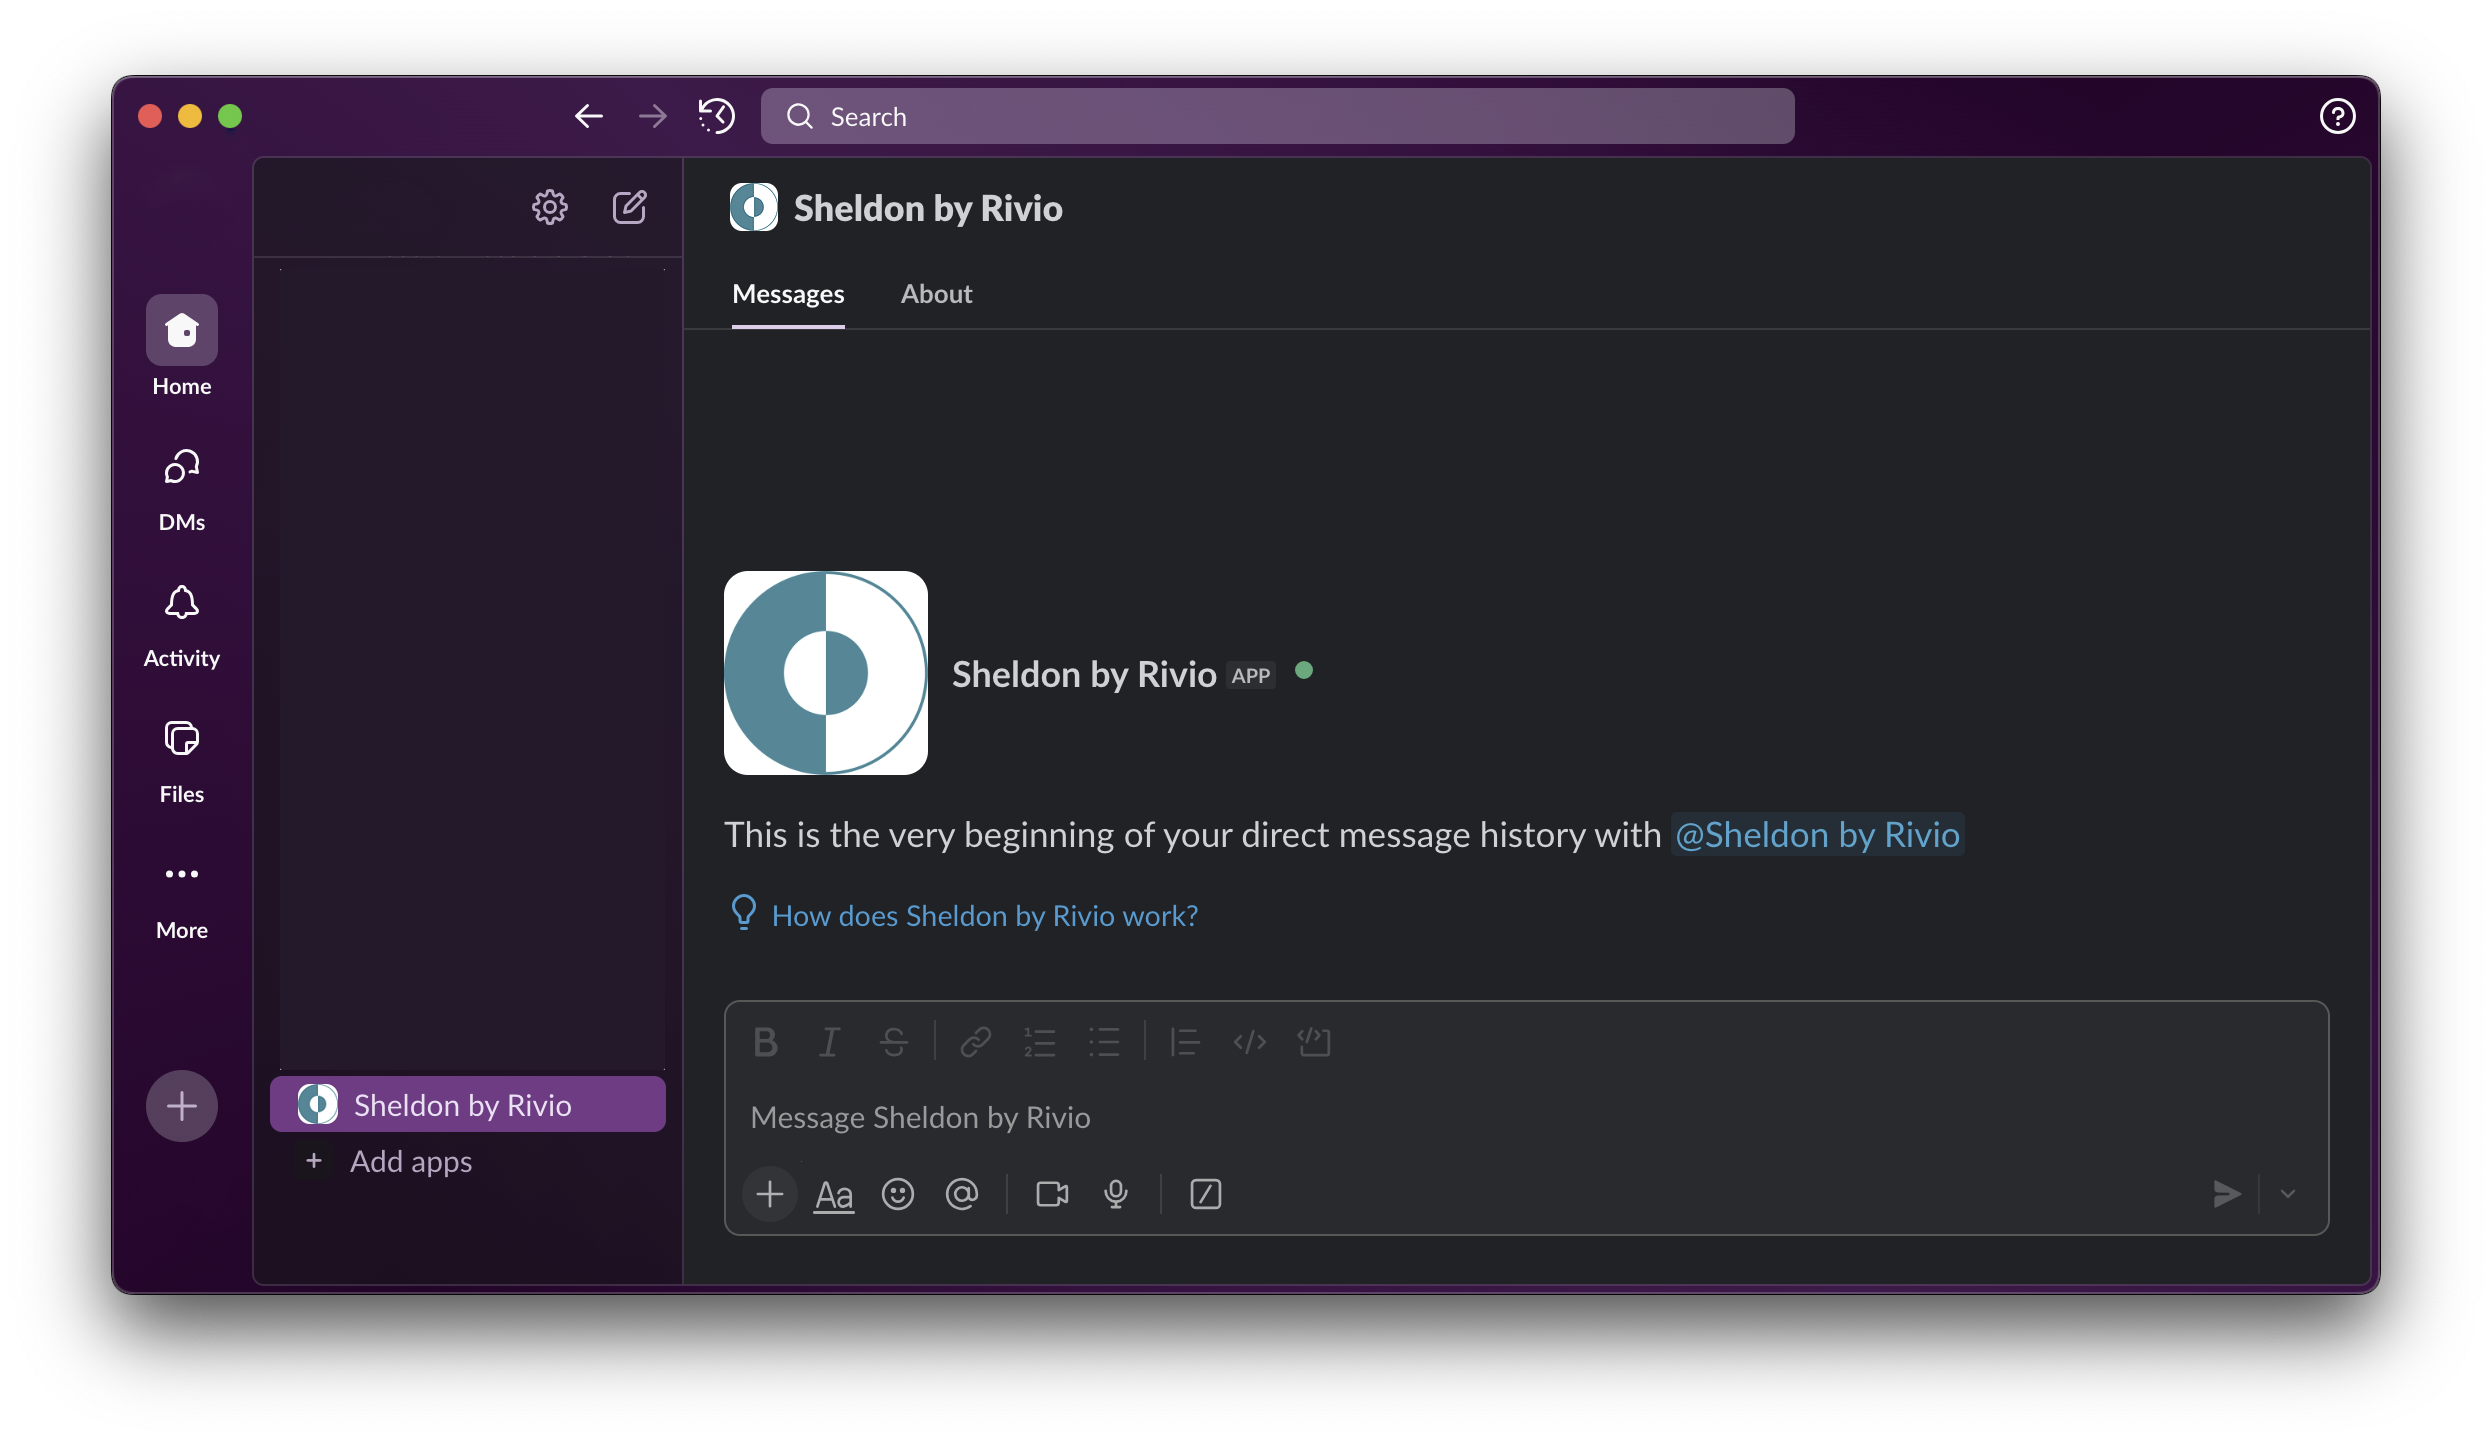Click the plus attach button in composer
2492x1442 pixels.
[x=770, y=1194]
